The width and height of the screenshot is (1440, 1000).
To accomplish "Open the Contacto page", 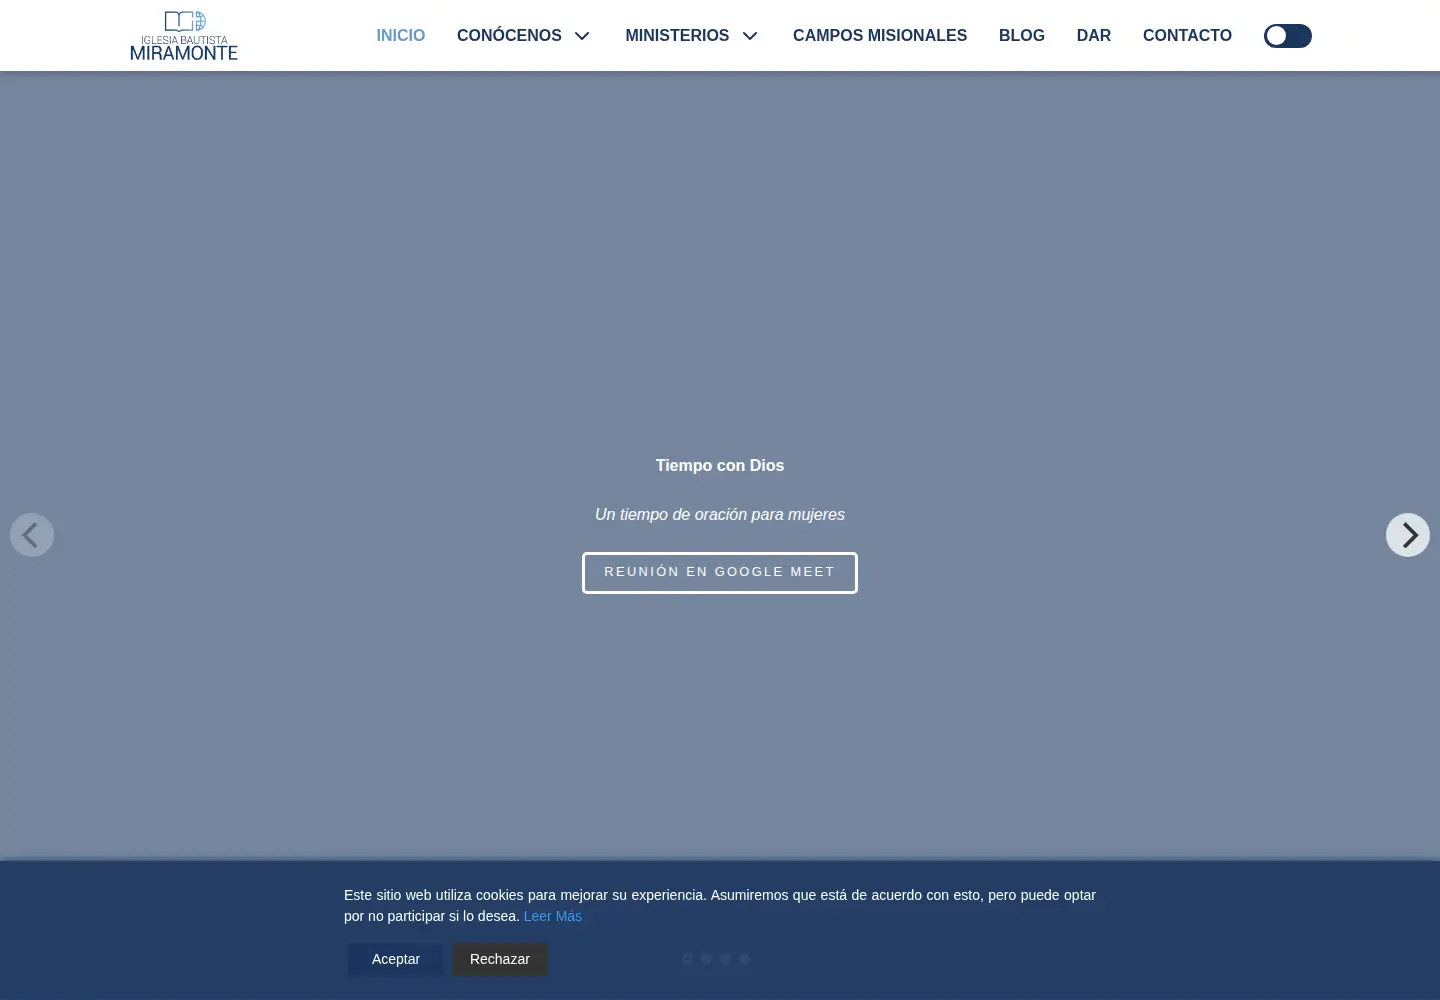I will [1187, 35].
